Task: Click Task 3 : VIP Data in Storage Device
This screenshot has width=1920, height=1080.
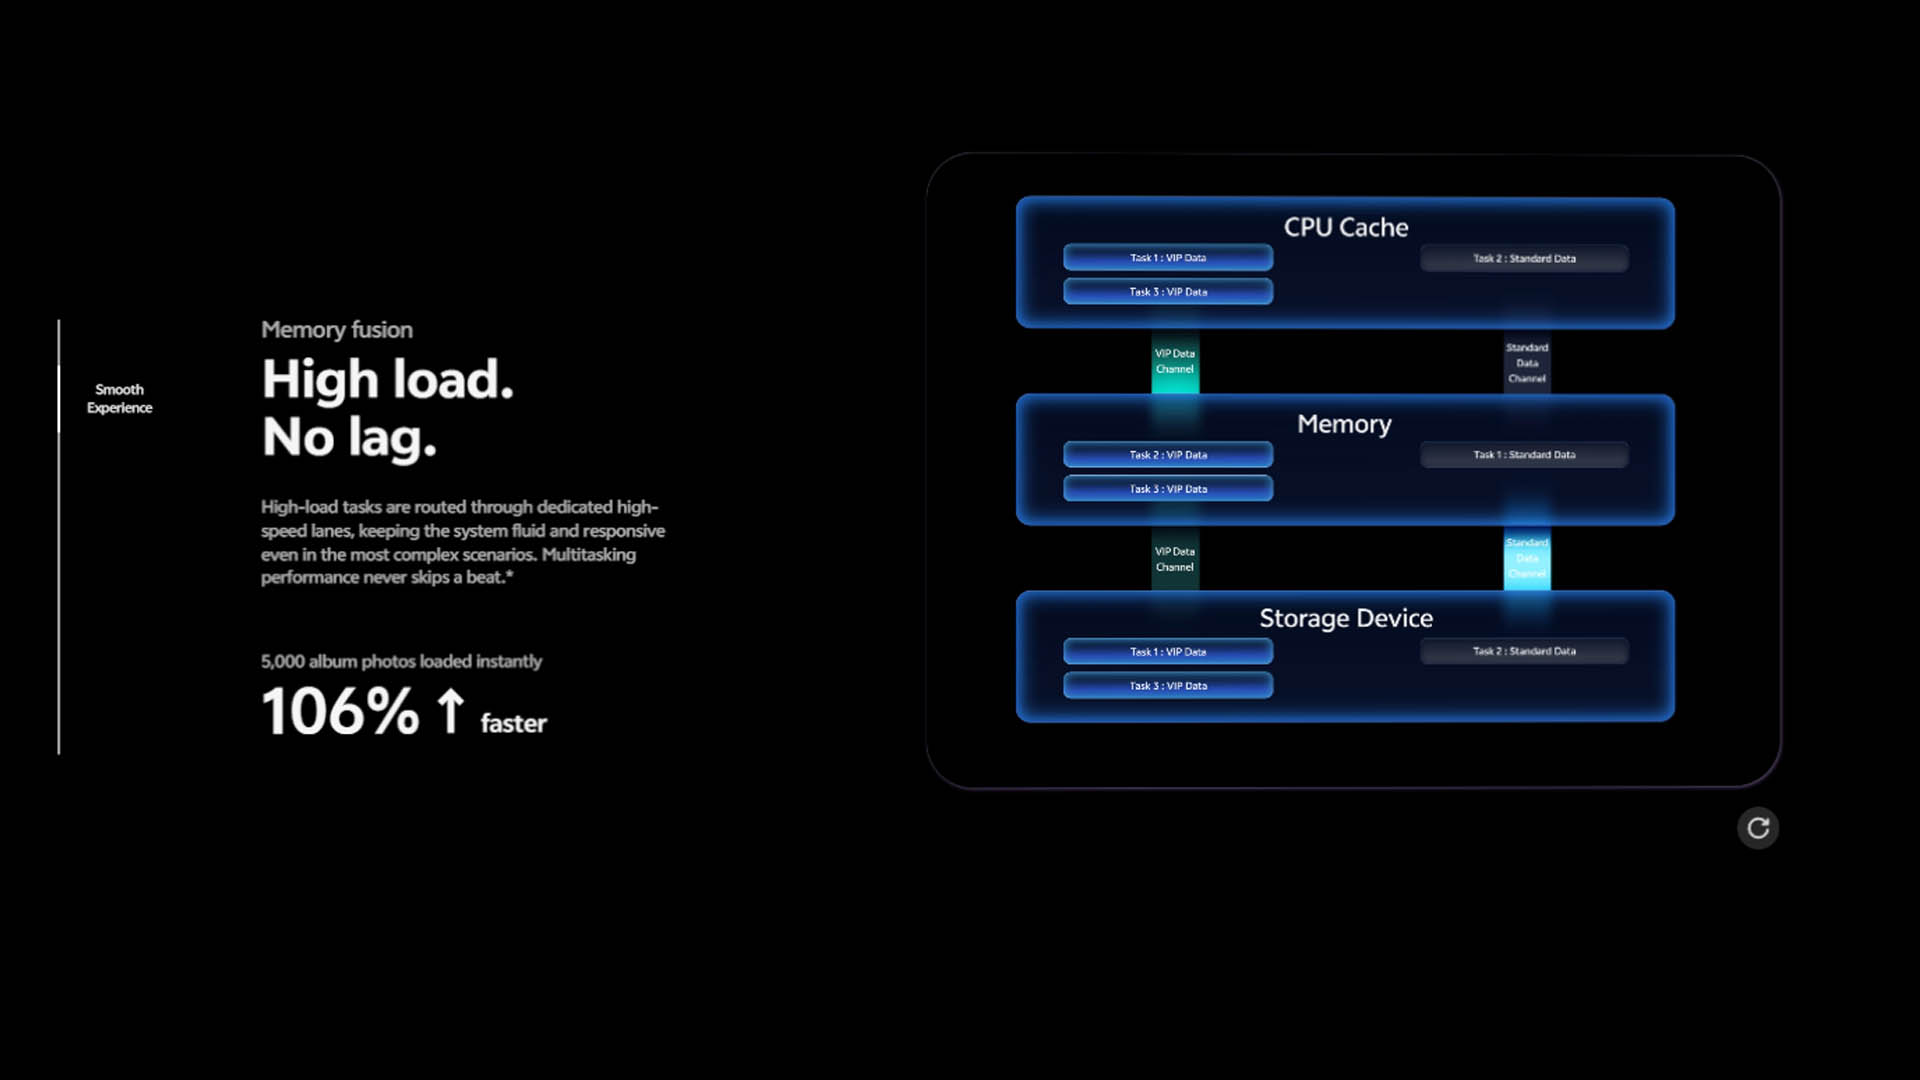Action: pos(1167,686)
